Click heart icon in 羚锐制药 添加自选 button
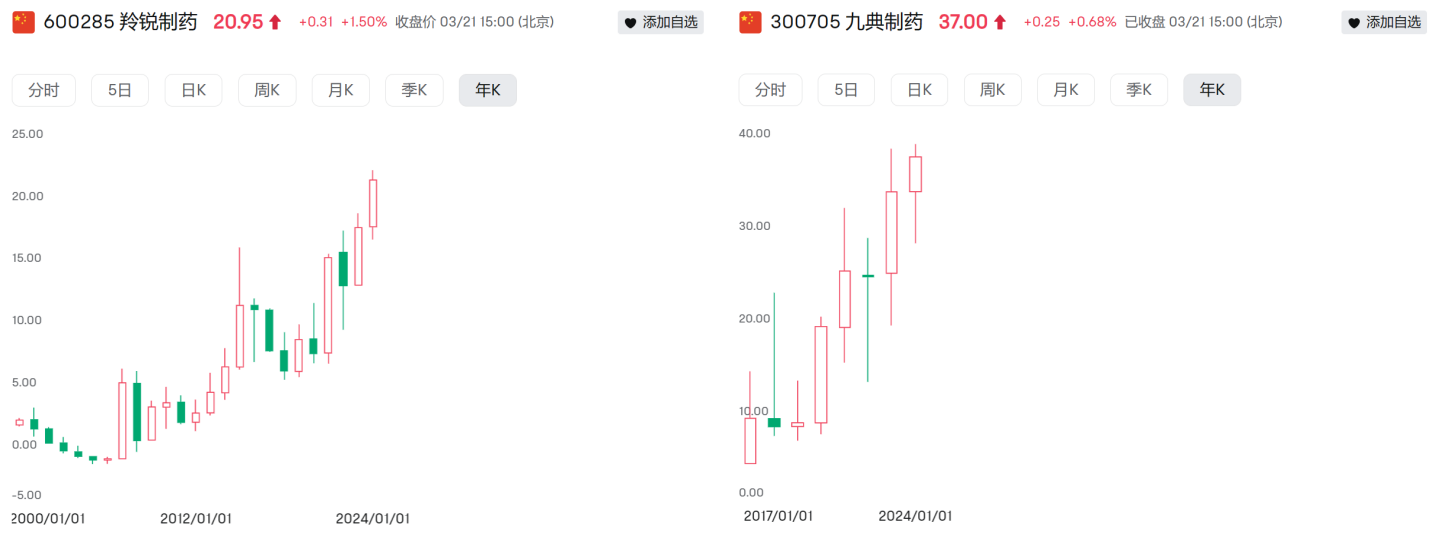Viewport: 1438px width, 550px height. click(x=630, y=23)
